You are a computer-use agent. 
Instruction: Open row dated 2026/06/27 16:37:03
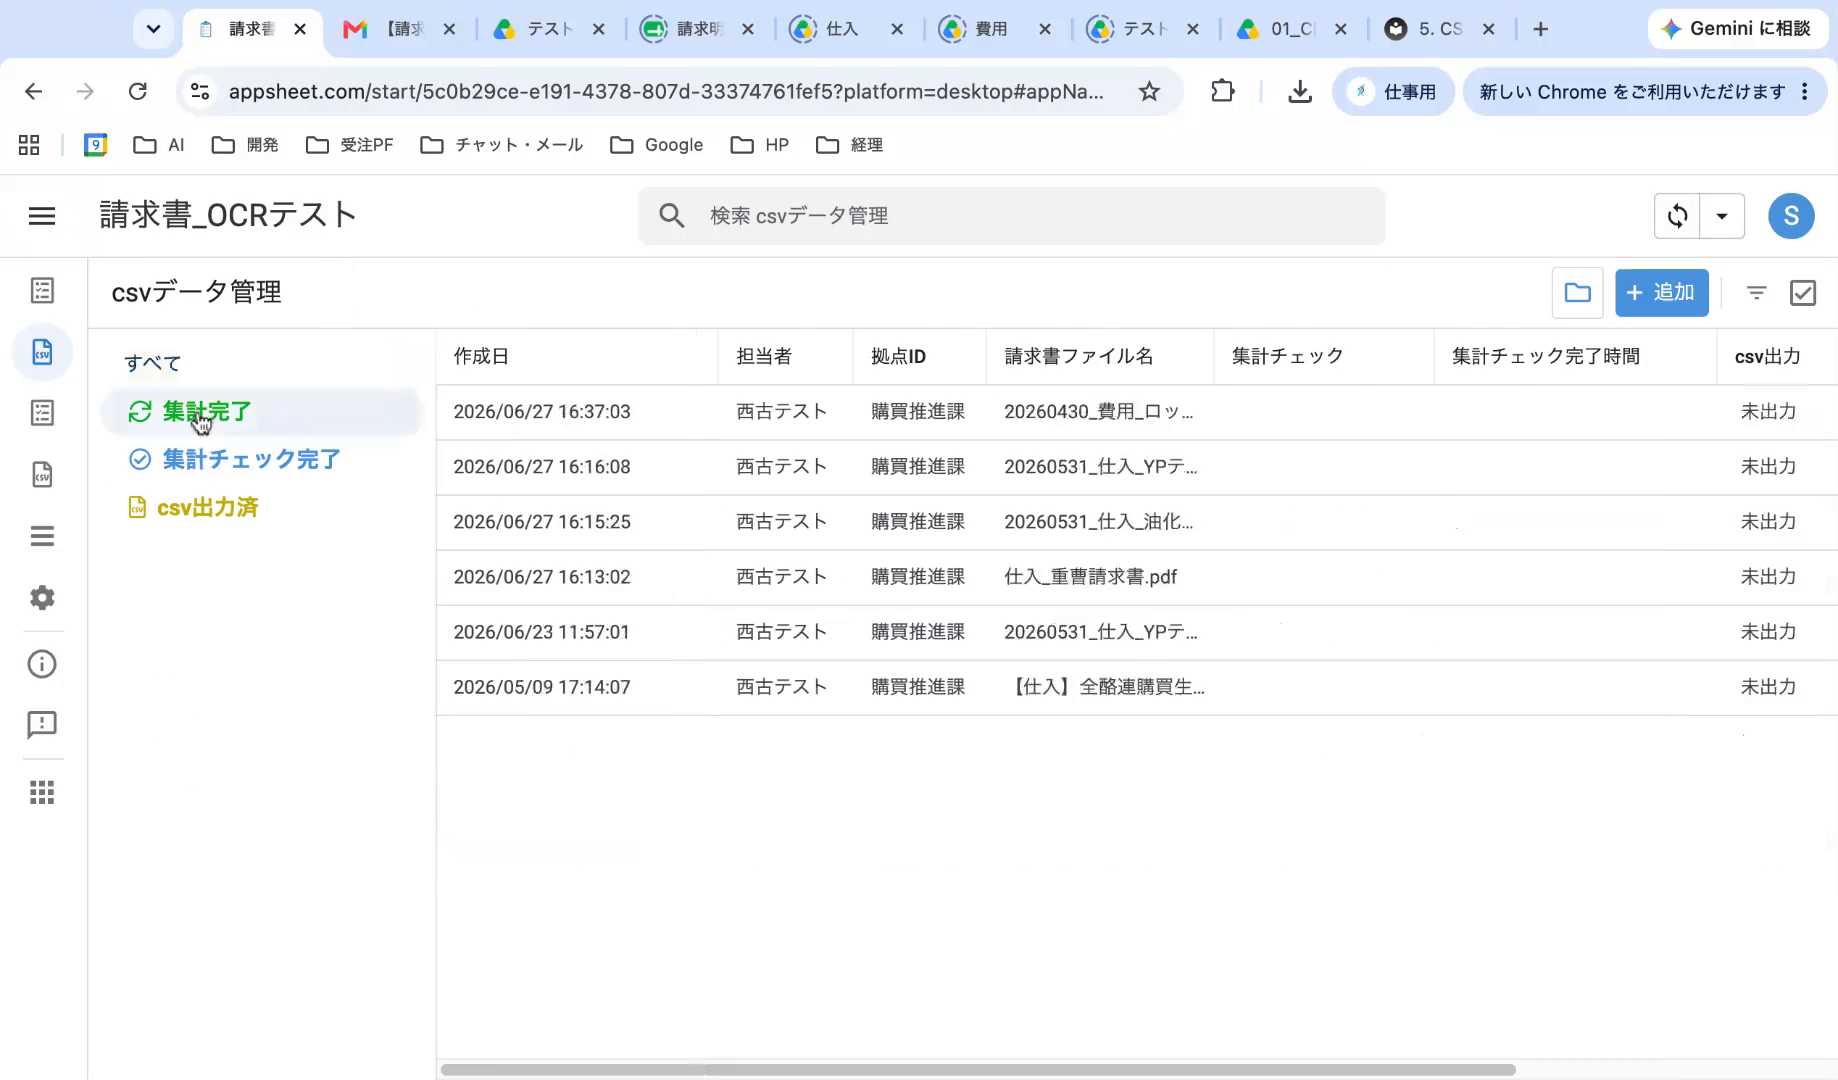(x=1137, y=412)
